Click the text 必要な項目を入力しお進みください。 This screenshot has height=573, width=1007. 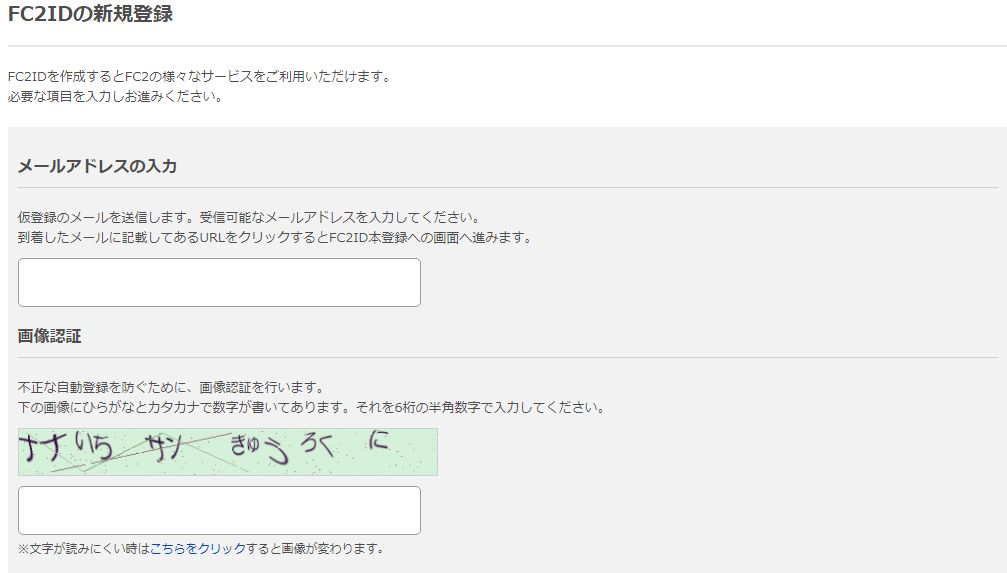[x=116, y=96]
